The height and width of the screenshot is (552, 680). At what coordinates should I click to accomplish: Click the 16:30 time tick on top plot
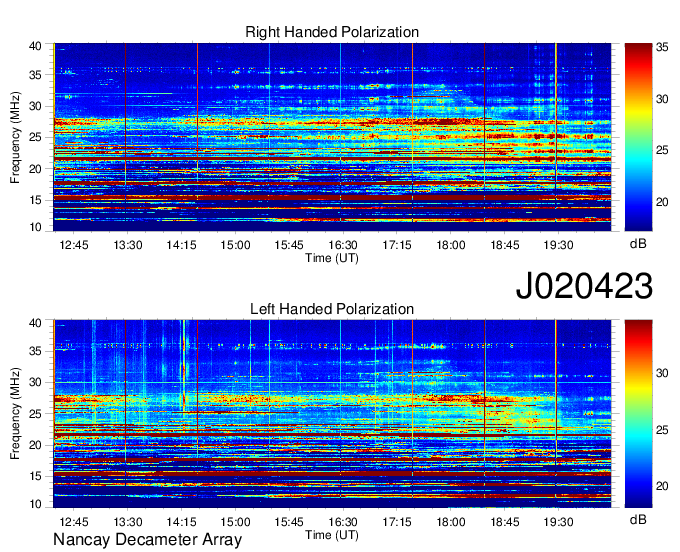click(x=343, y=245)
